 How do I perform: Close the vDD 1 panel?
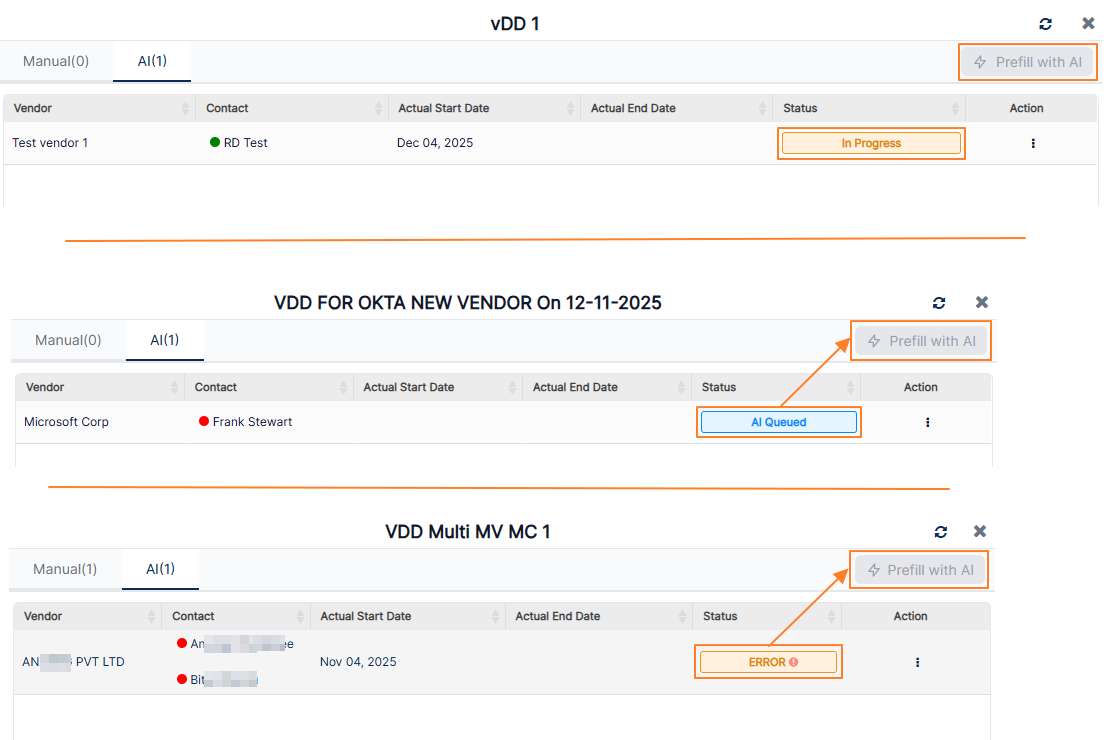[x=1088, y=24]
